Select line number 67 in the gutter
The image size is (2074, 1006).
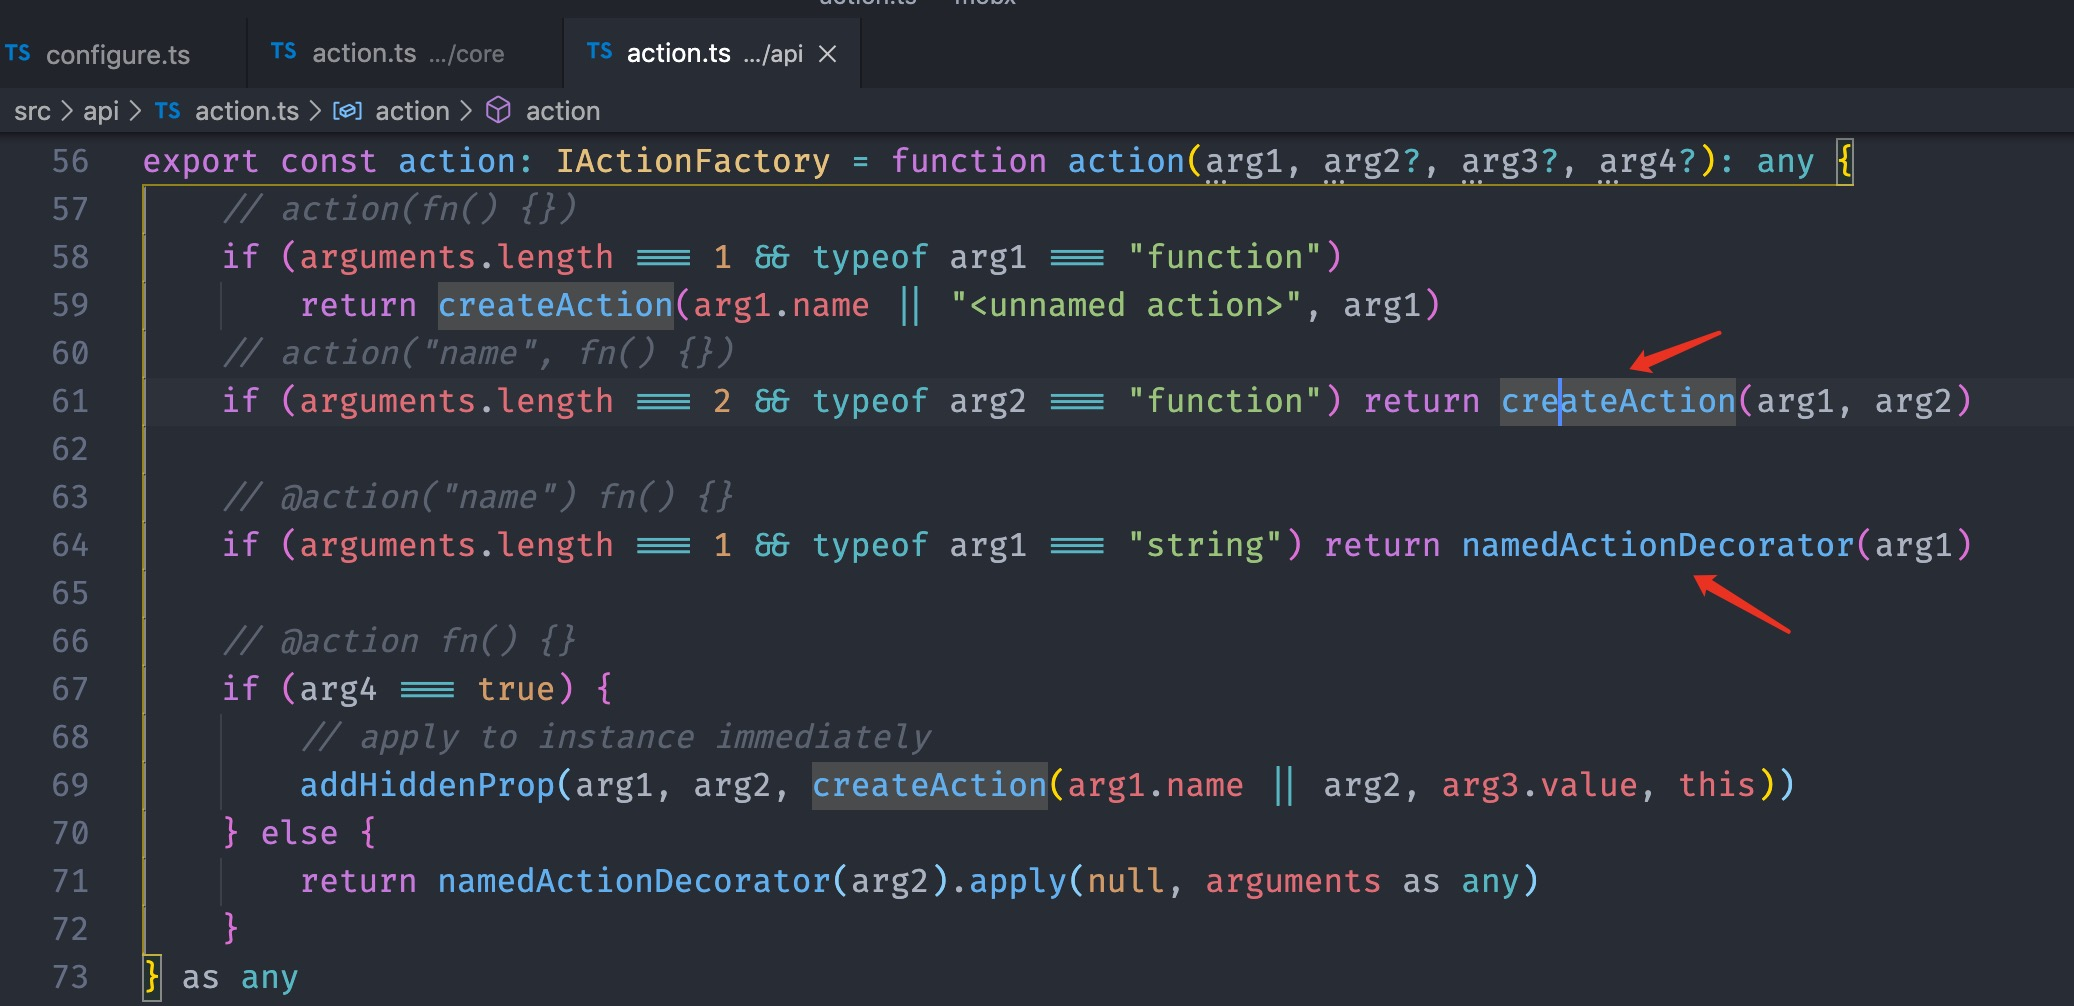70,689
